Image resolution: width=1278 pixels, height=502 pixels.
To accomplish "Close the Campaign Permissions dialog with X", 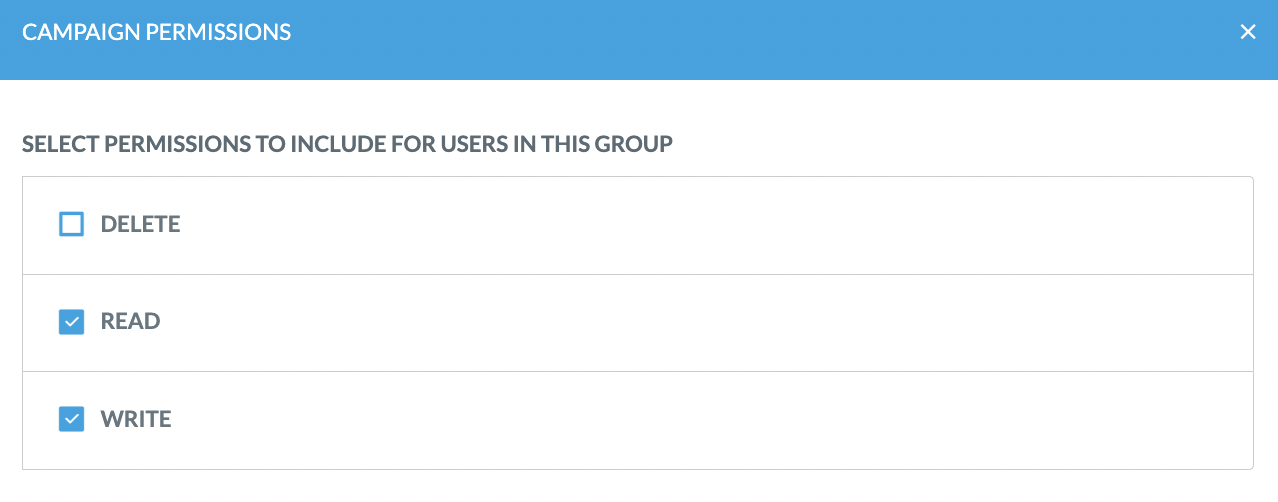I will (x=1248, y=32).
